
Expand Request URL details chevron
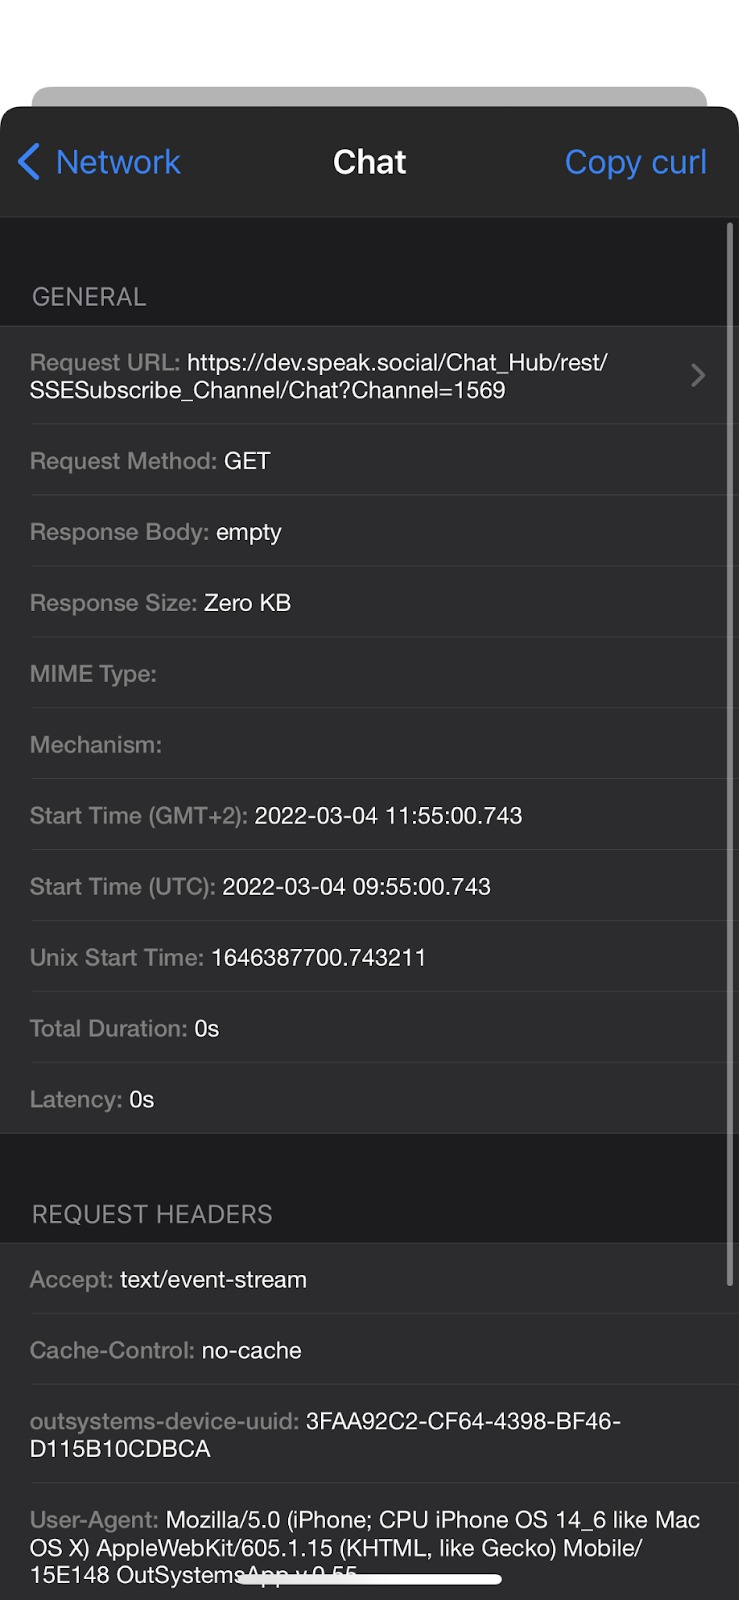[698, 376]
